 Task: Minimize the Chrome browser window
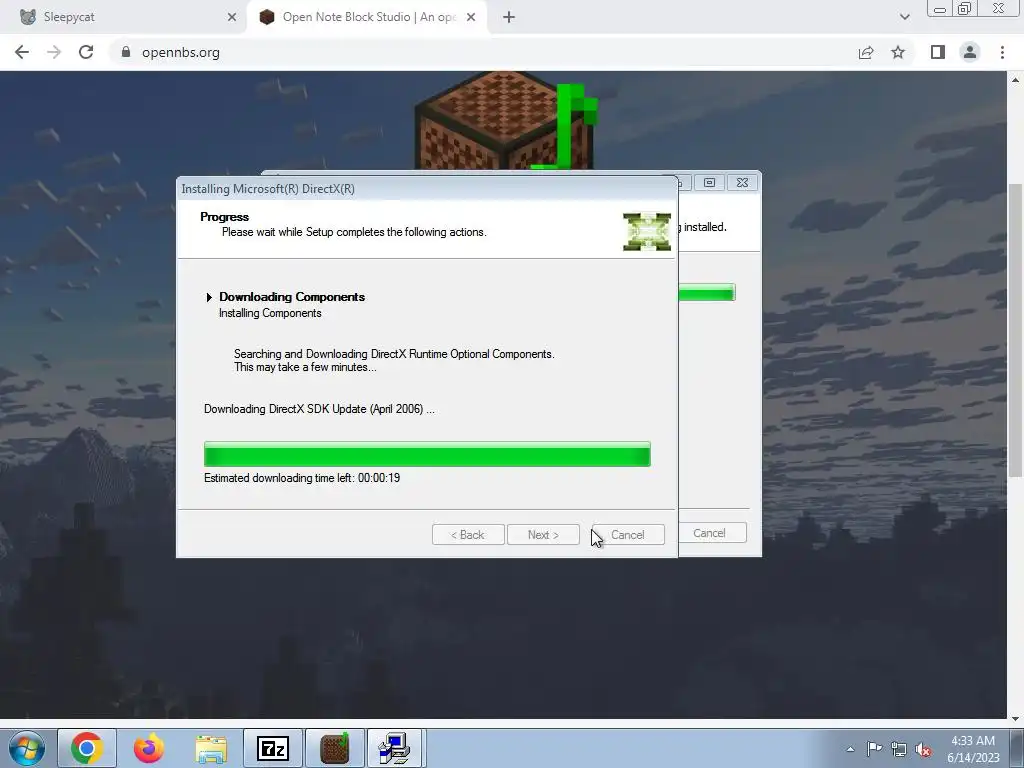point(940,9)
